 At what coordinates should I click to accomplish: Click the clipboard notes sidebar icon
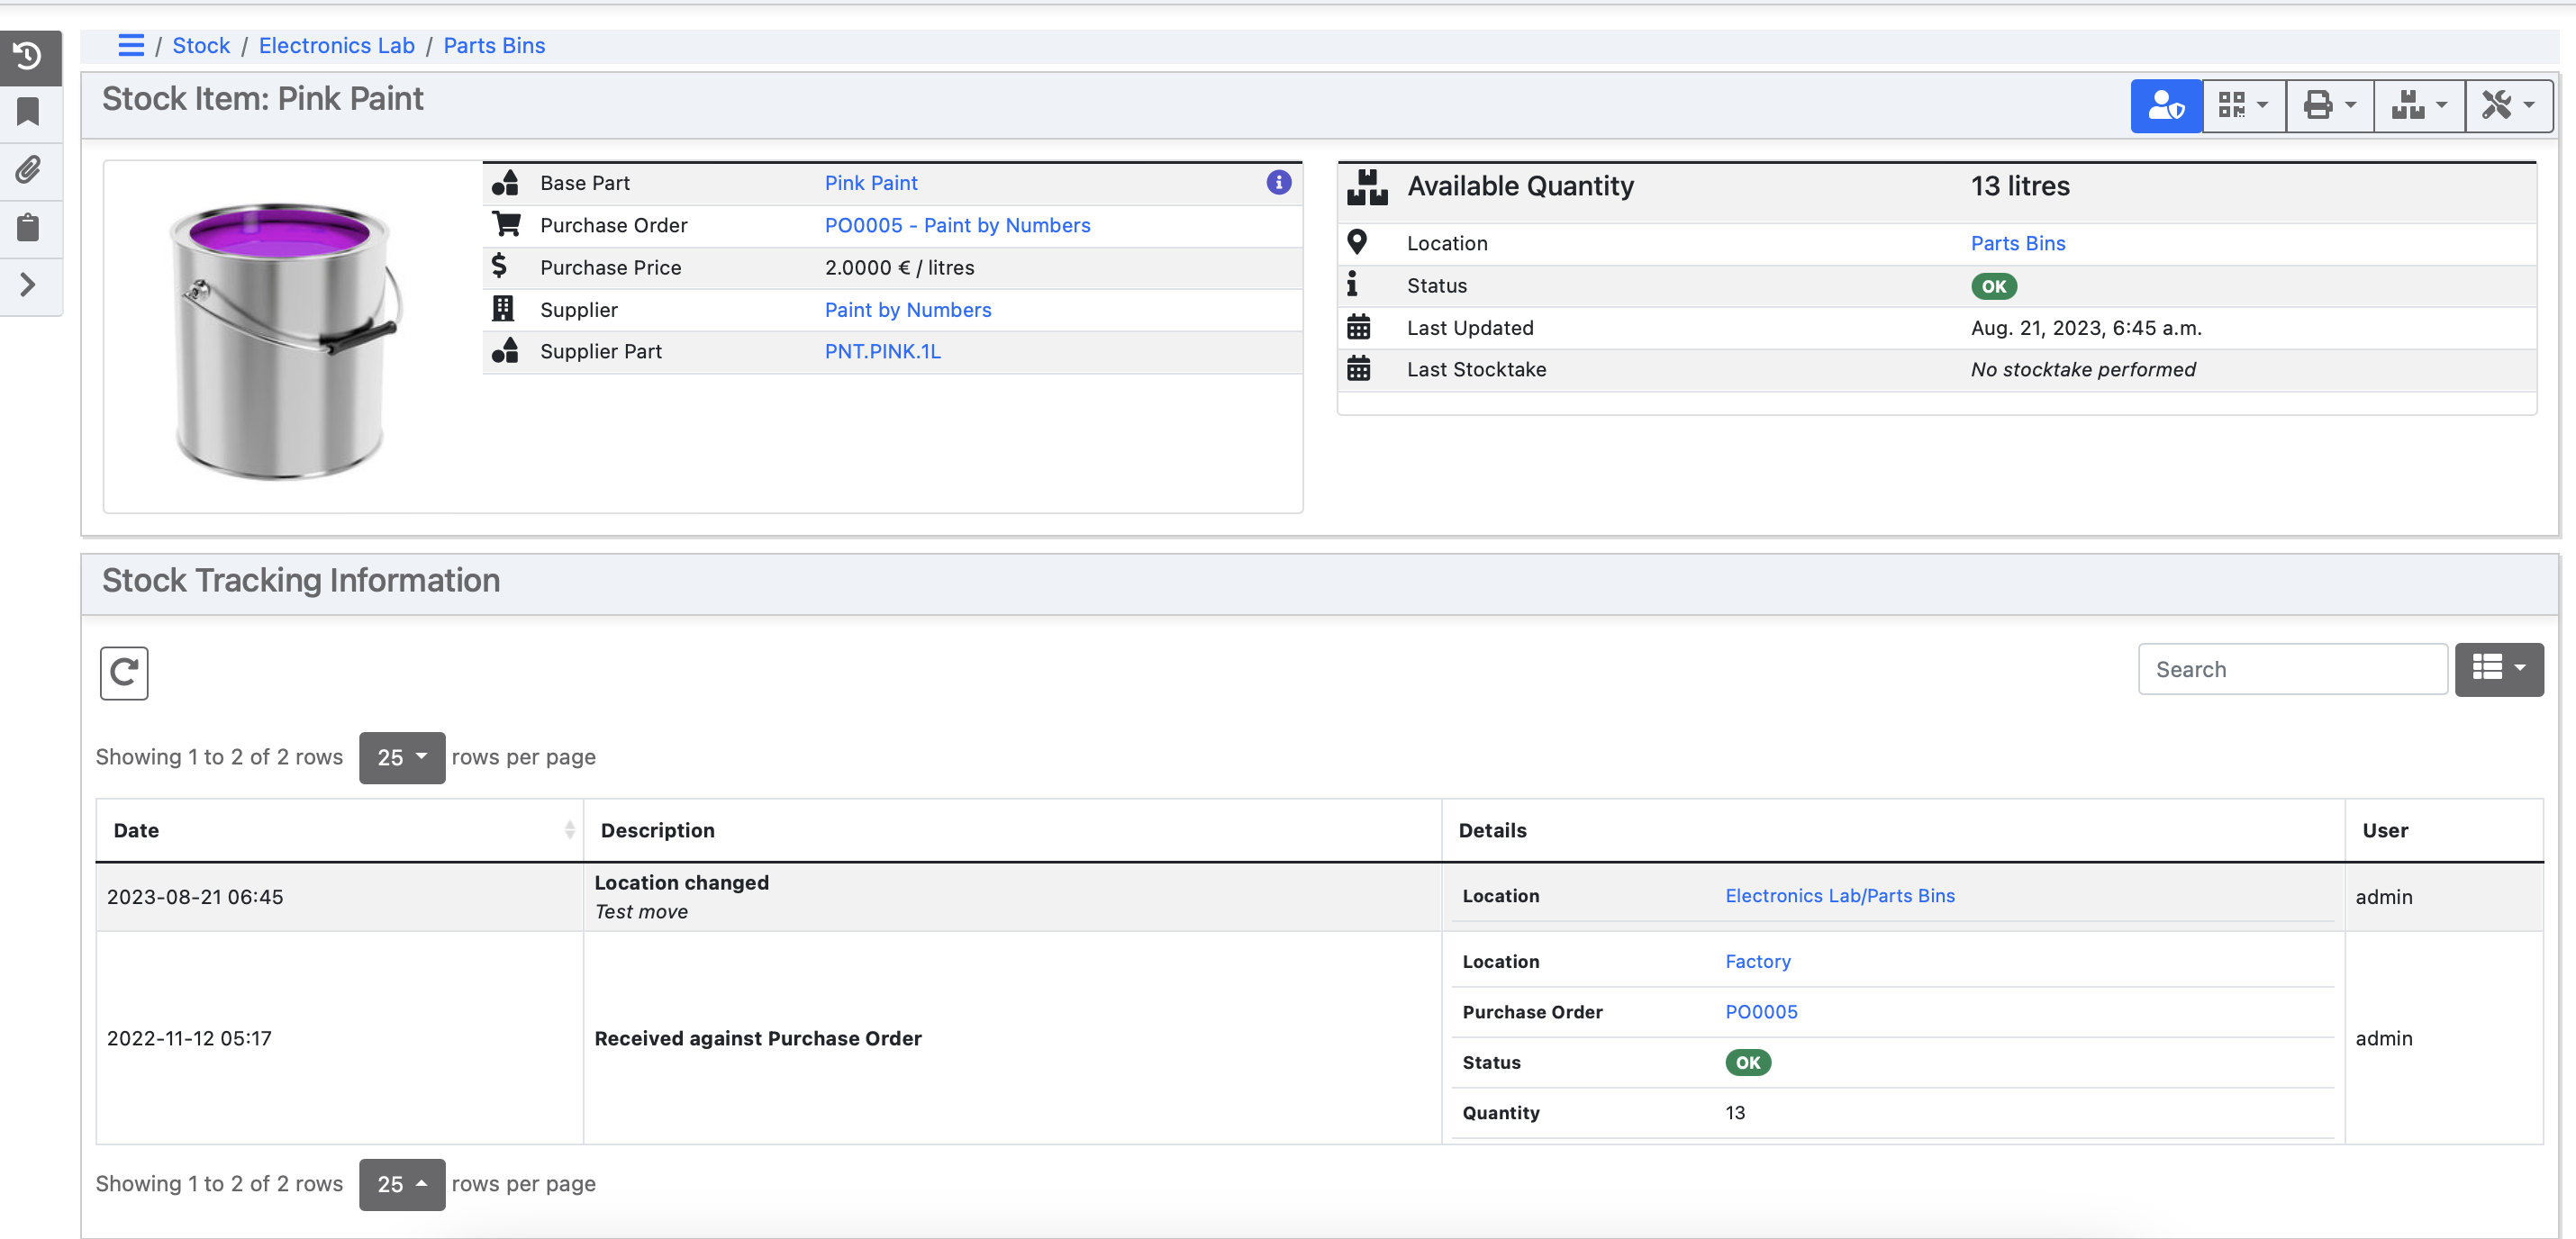[28, 227]
